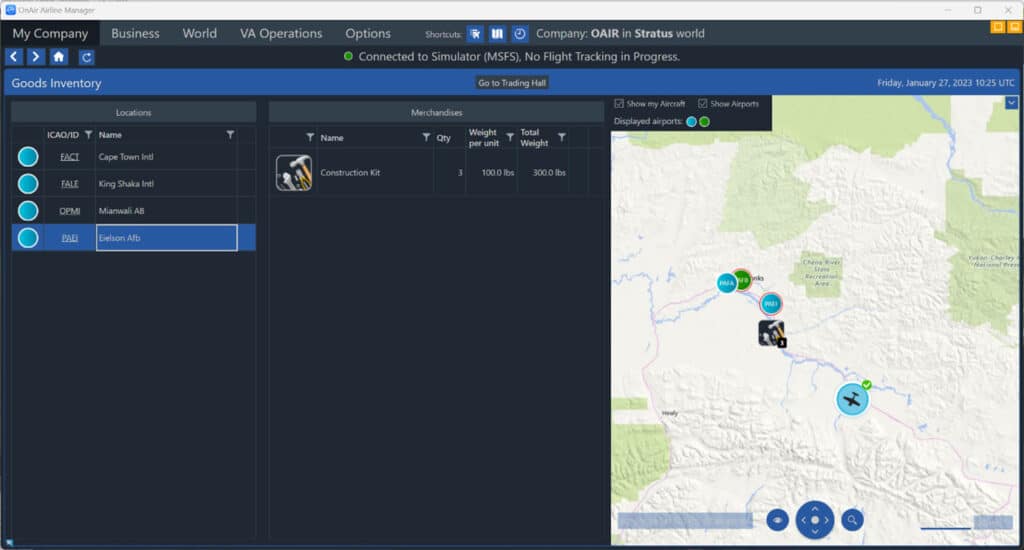Viewport: 1024px width, 550px height.
Task: Toggle the eye visibility button on map
Action: click(x=777, y=519)
